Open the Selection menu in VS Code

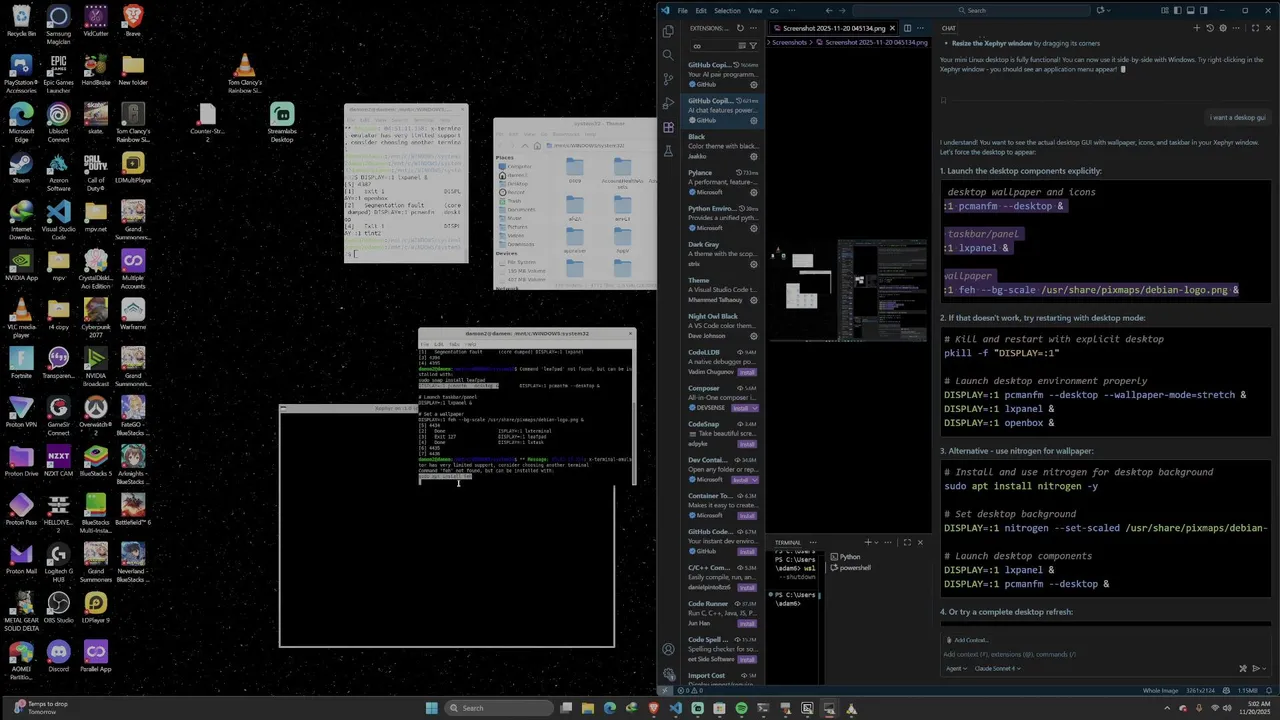point(727,10)
